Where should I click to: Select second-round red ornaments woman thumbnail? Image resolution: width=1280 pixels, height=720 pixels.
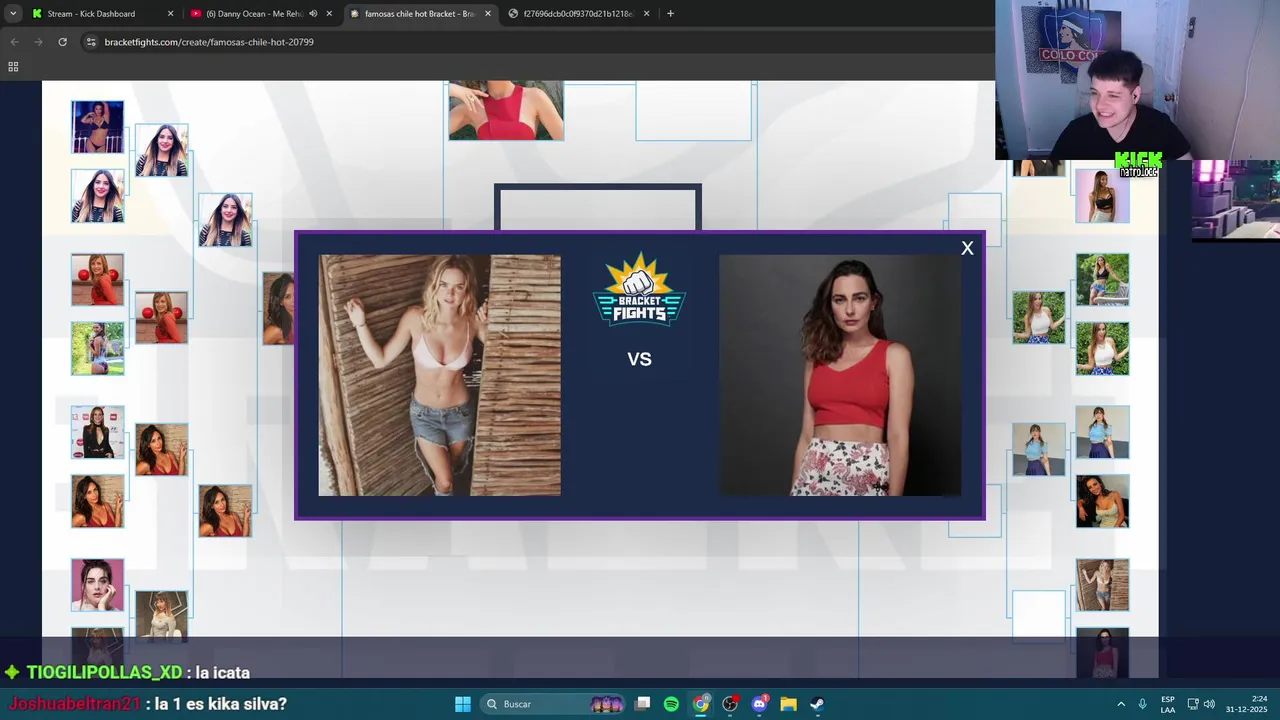pos(161,317)
